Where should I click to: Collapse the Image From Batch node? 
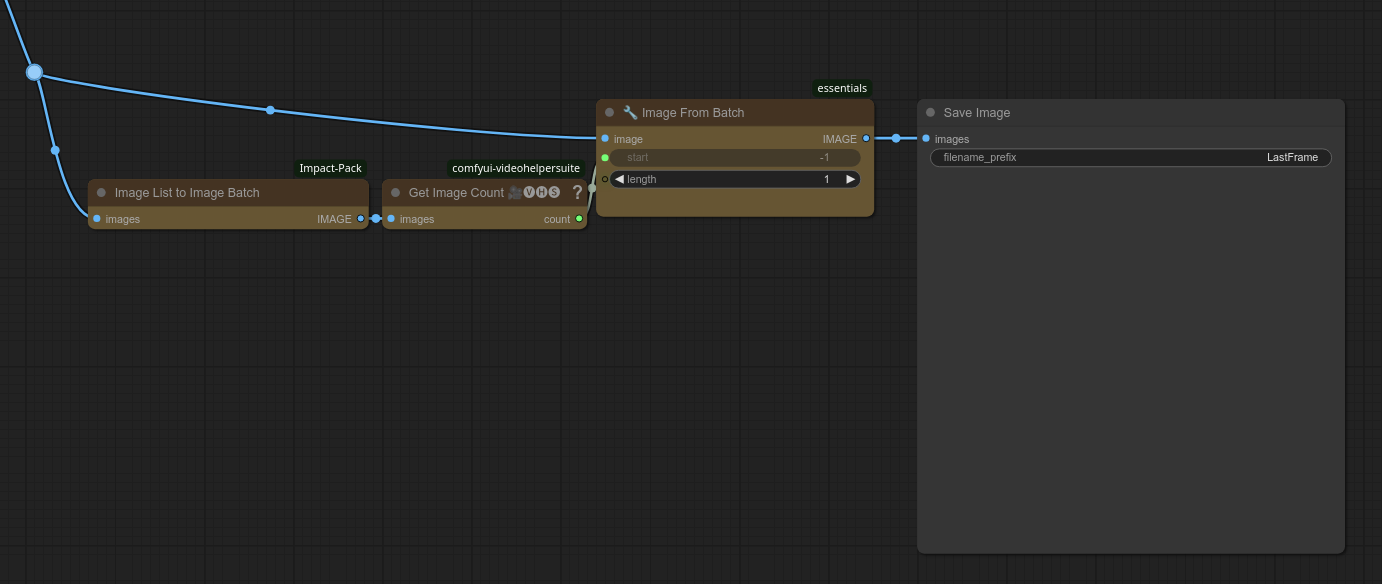(x=609, y=113)
